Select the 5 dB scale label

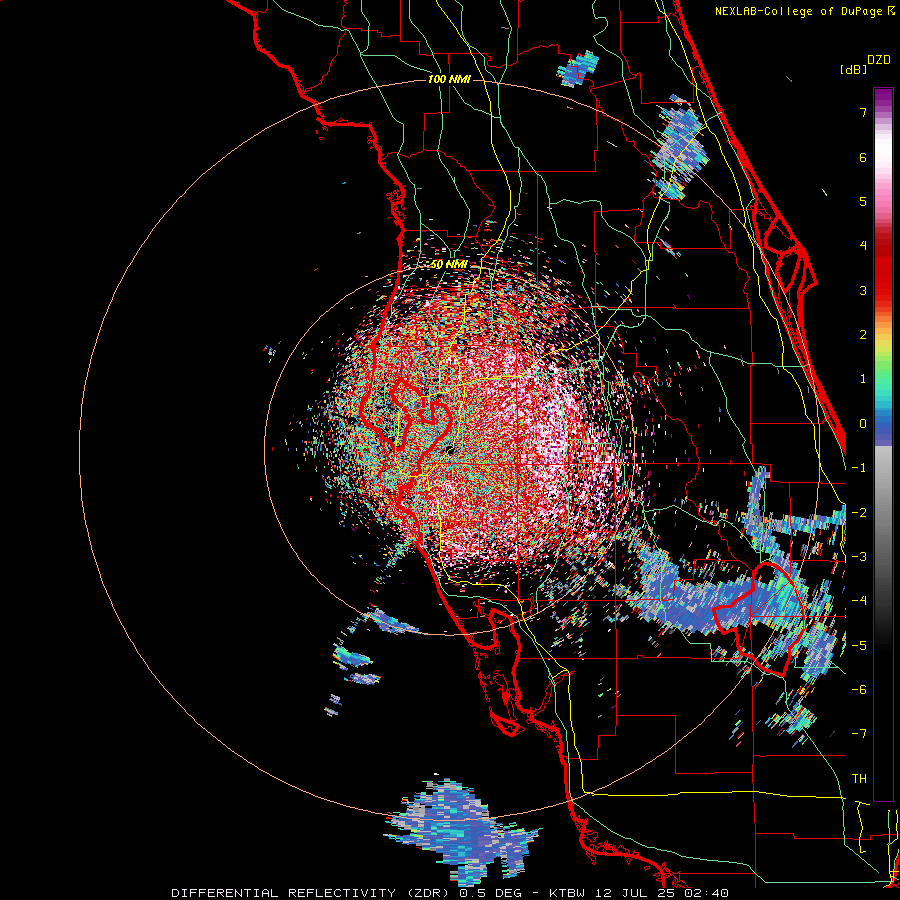(x=863, y=201)
